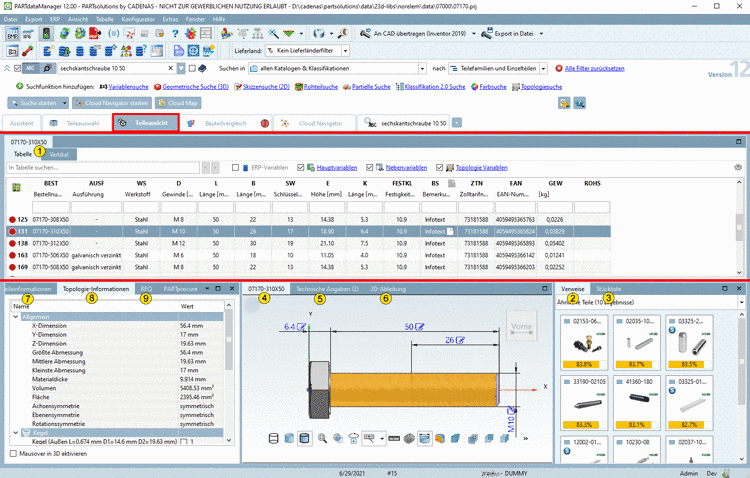
Task: Enable the ERP-Variablen checkbox
Action: click(x=235, y=167)
